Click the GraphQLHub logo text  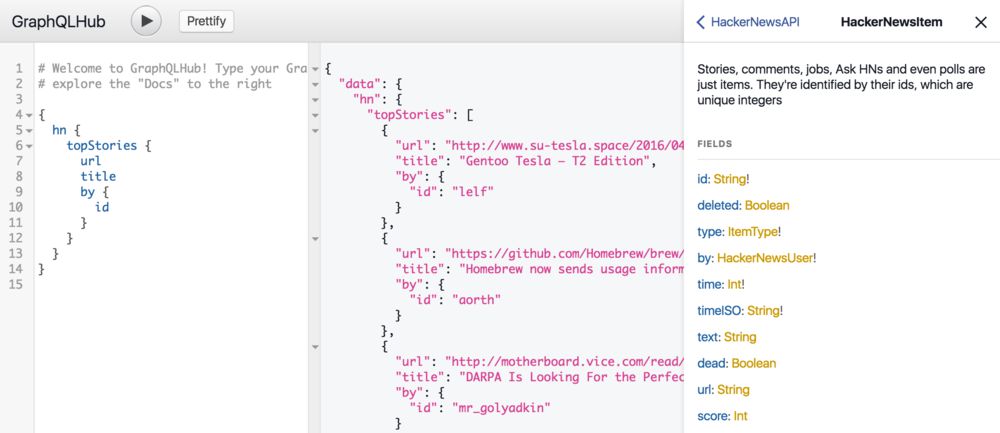coord(59,22)
